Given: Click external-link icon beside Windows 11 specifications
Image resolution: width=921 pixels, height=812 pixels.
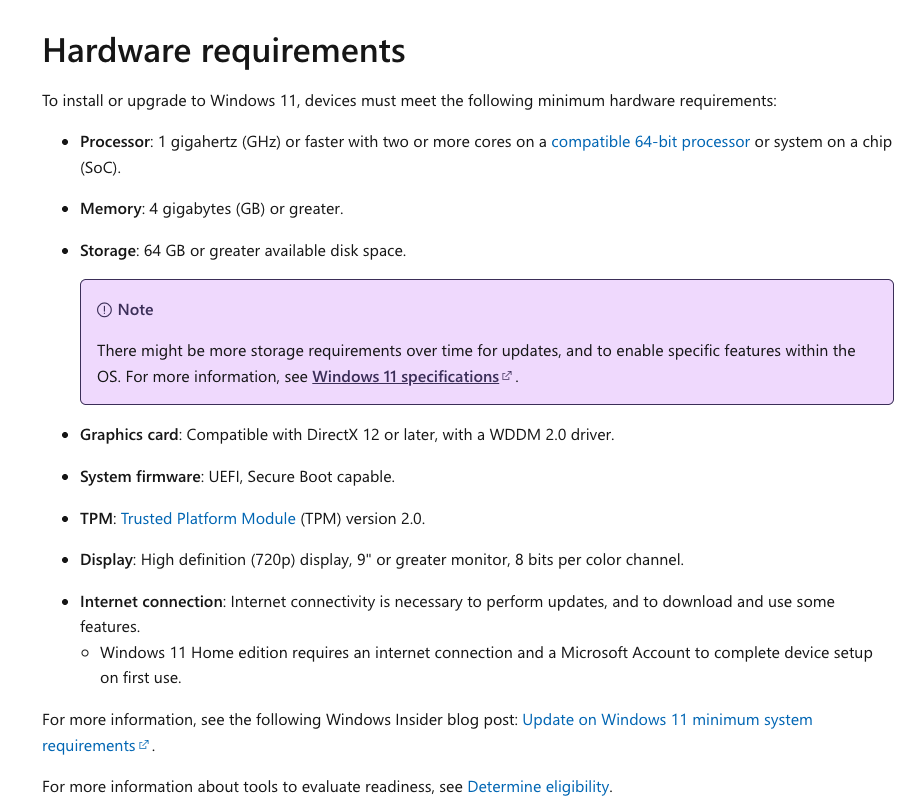Looking at the screenshot, I should 507,376.
